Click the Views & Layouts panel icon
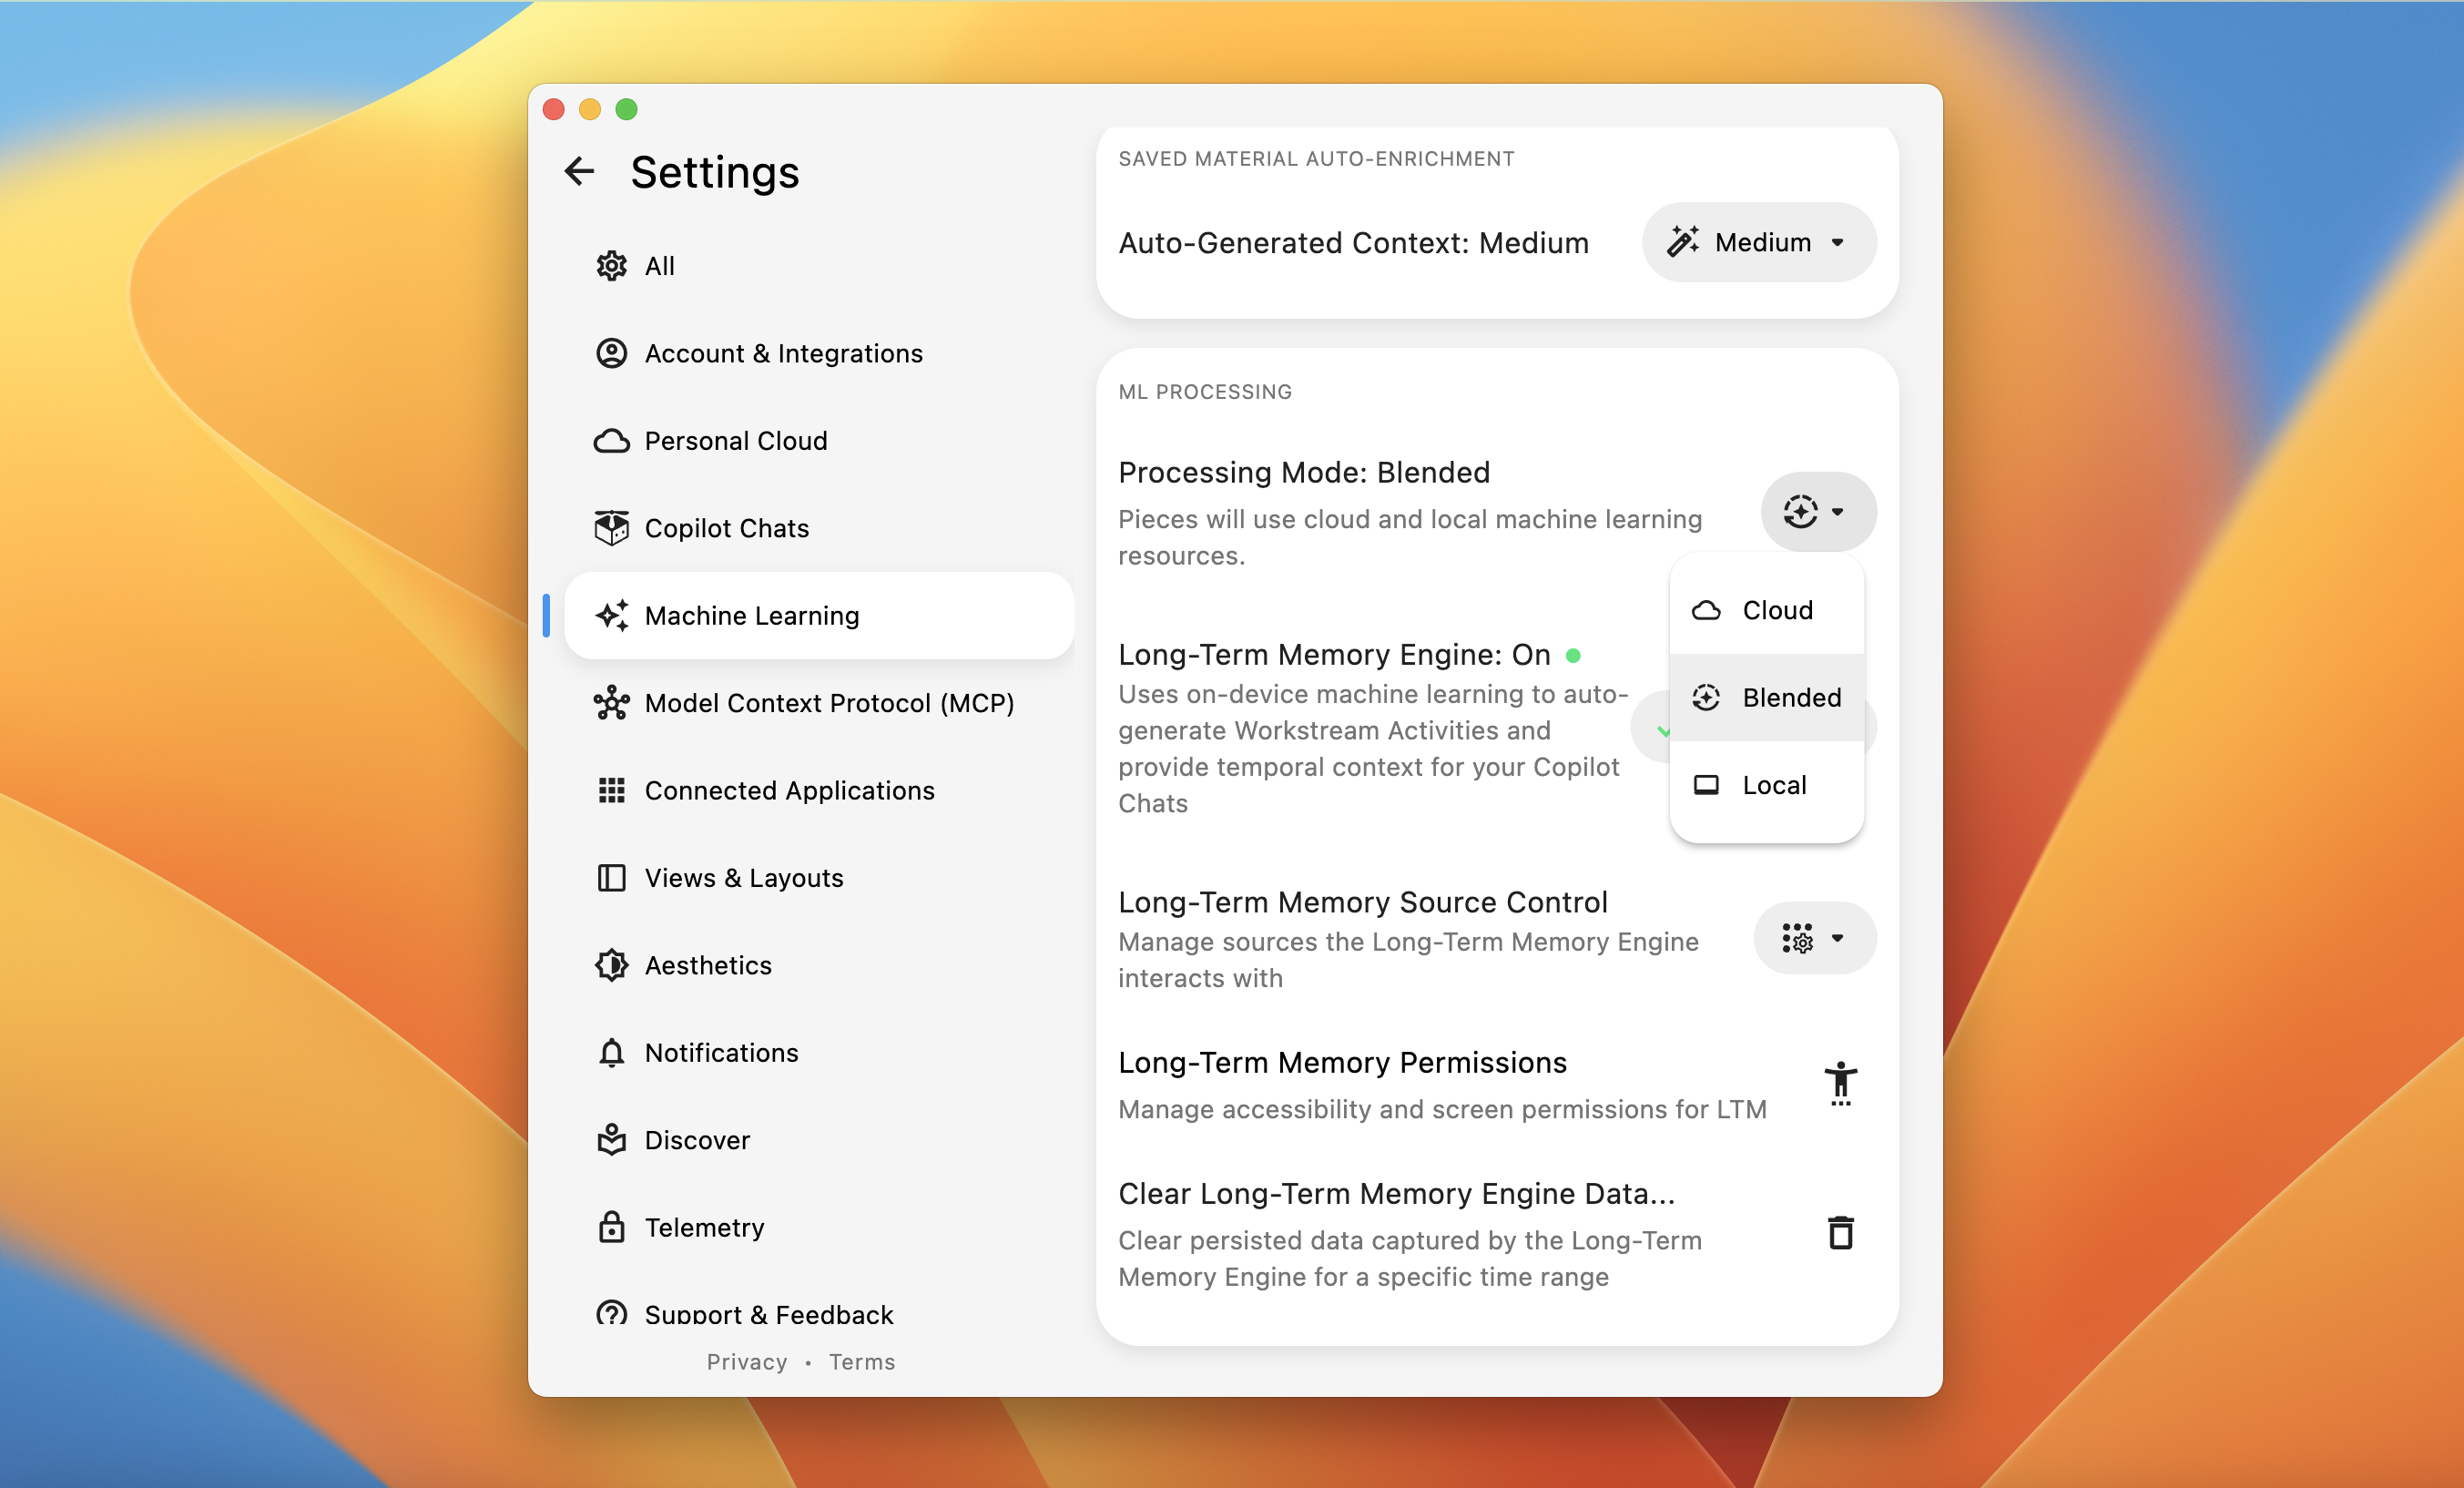 [x=611, y=878]
